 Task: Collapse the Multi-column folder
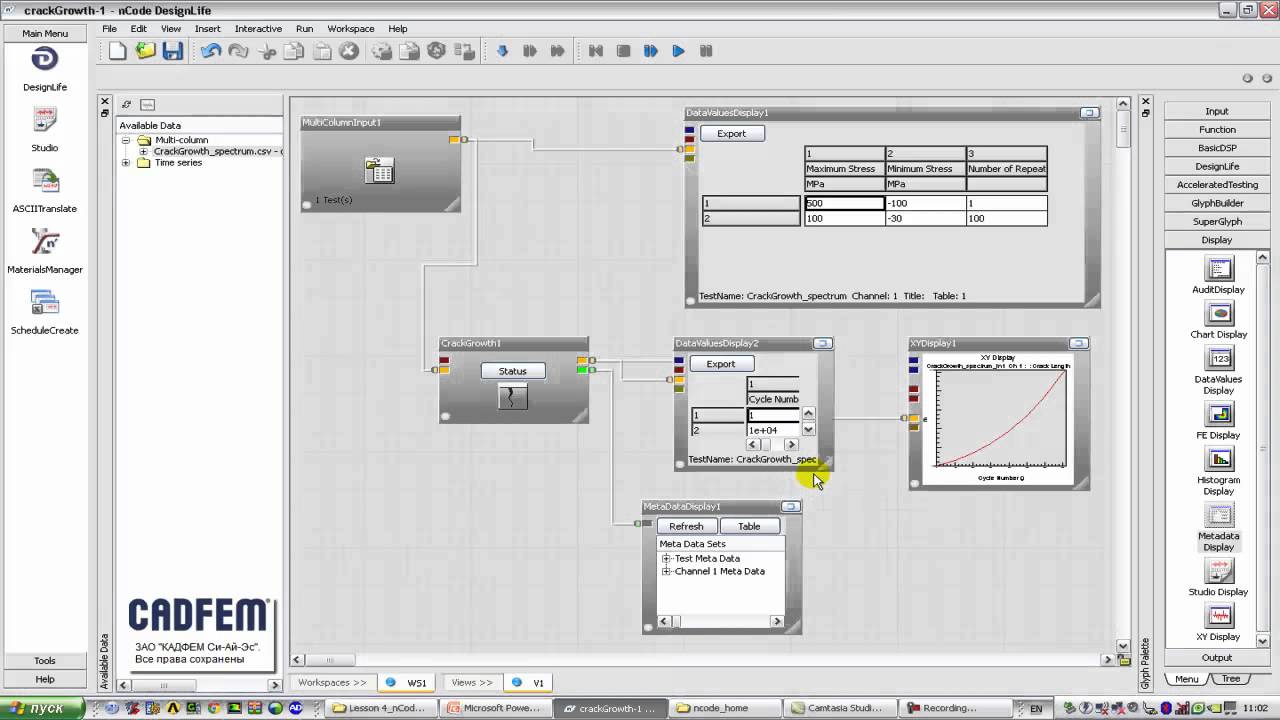(x=126, y=141)
